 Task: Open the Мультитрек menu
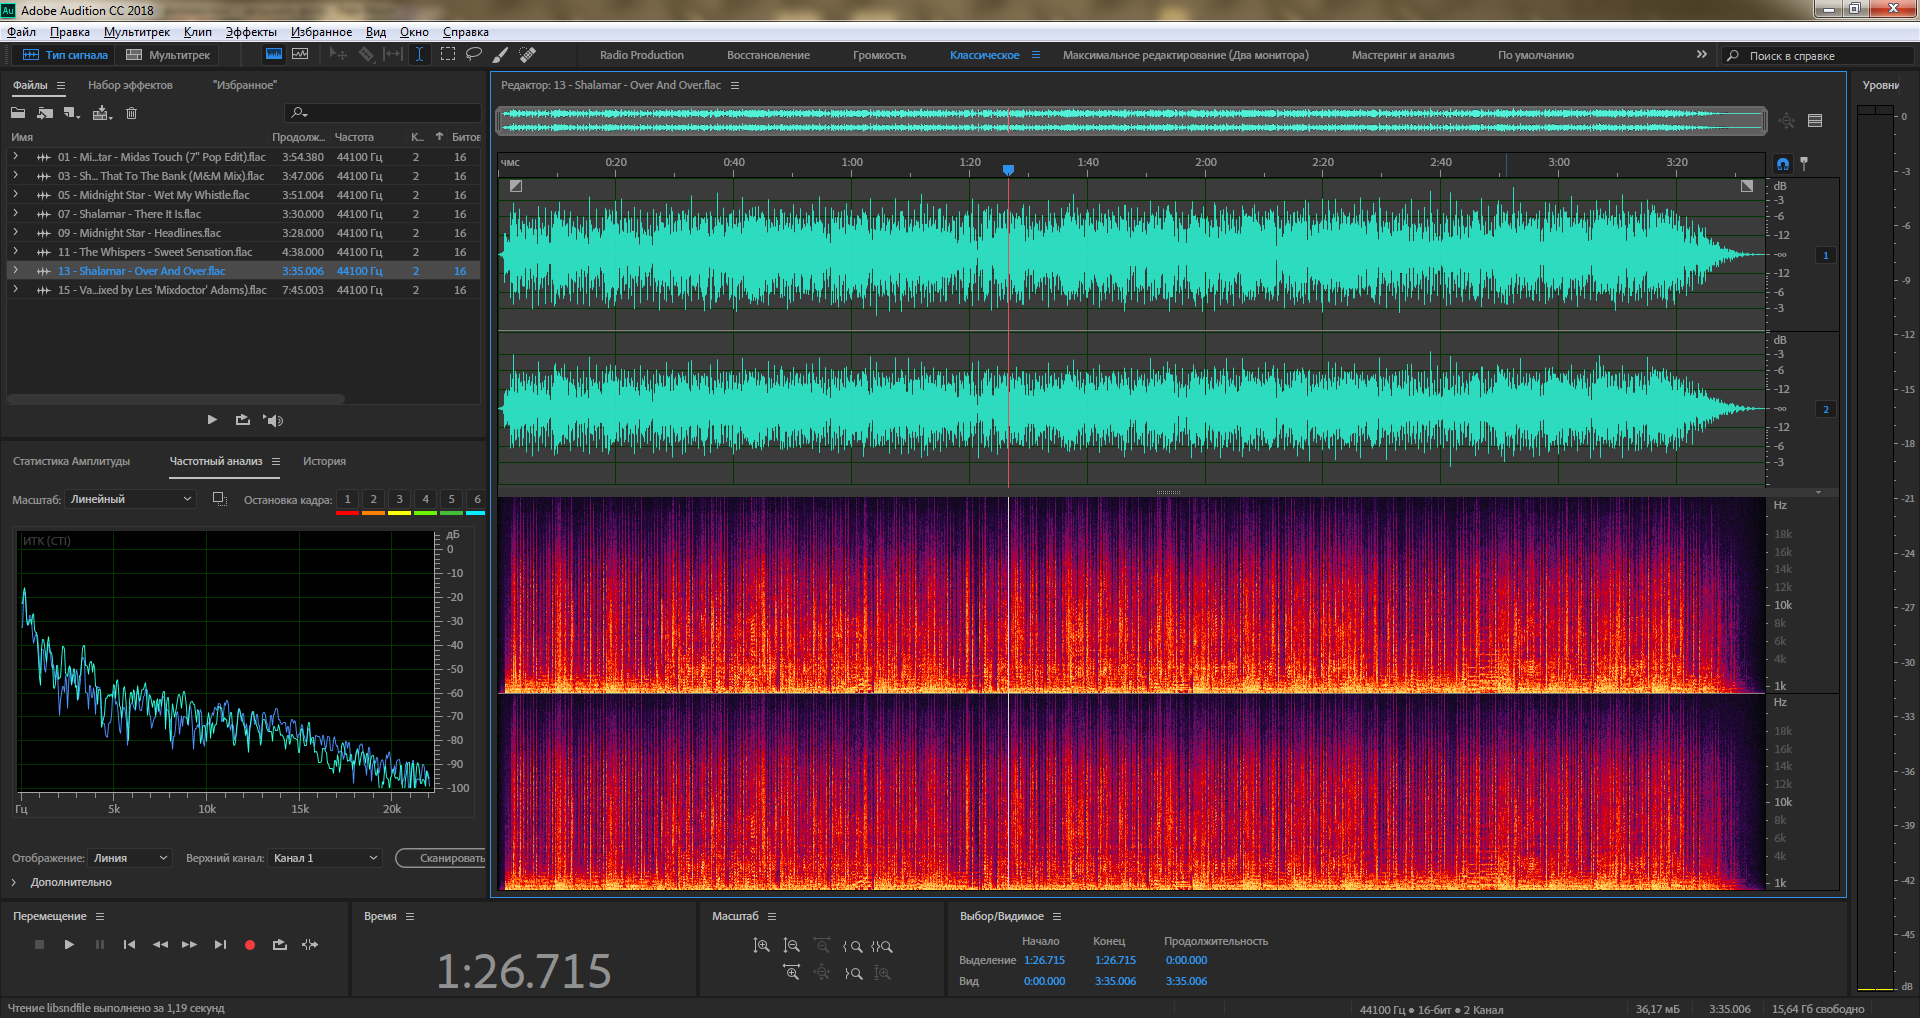(x=137, y=32)
